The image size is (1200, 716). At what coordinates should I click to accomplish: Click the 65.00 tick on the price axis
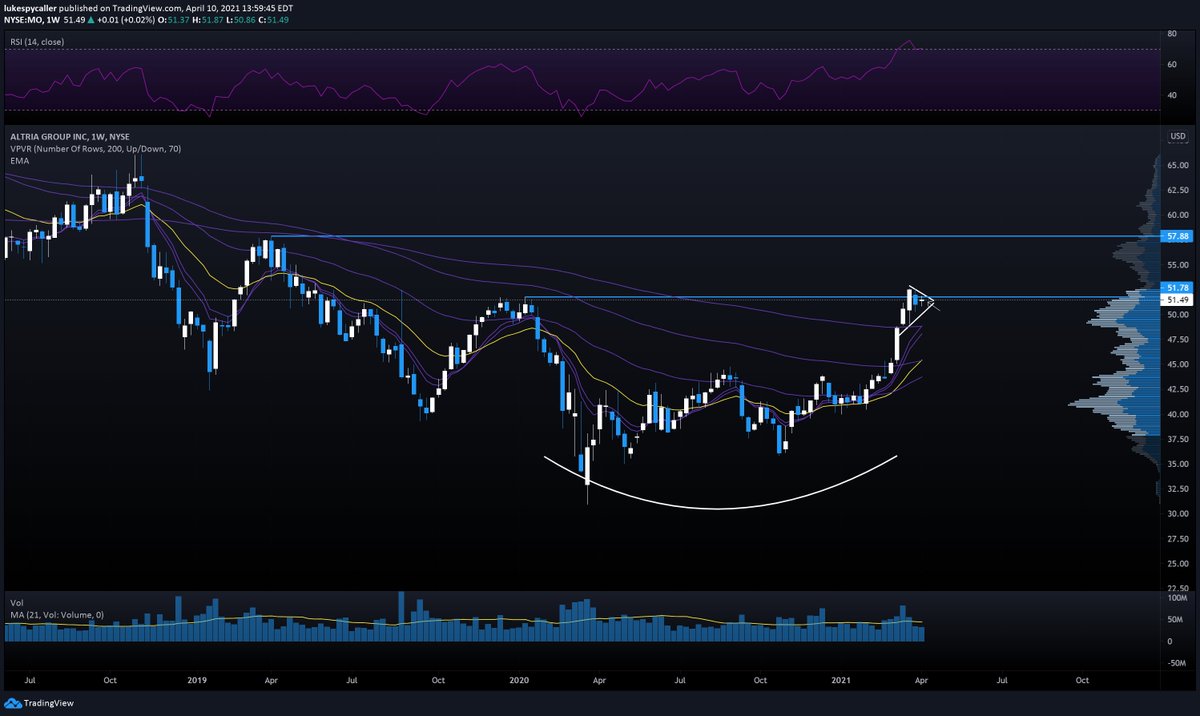pyautogui.click(x=1177, y=165)
